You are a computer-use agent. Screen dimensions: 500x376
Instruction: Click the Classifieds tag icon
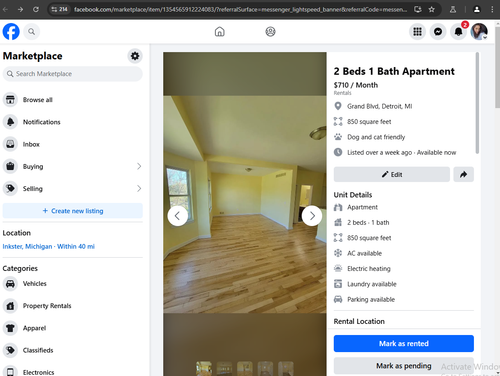pos(10,350)
